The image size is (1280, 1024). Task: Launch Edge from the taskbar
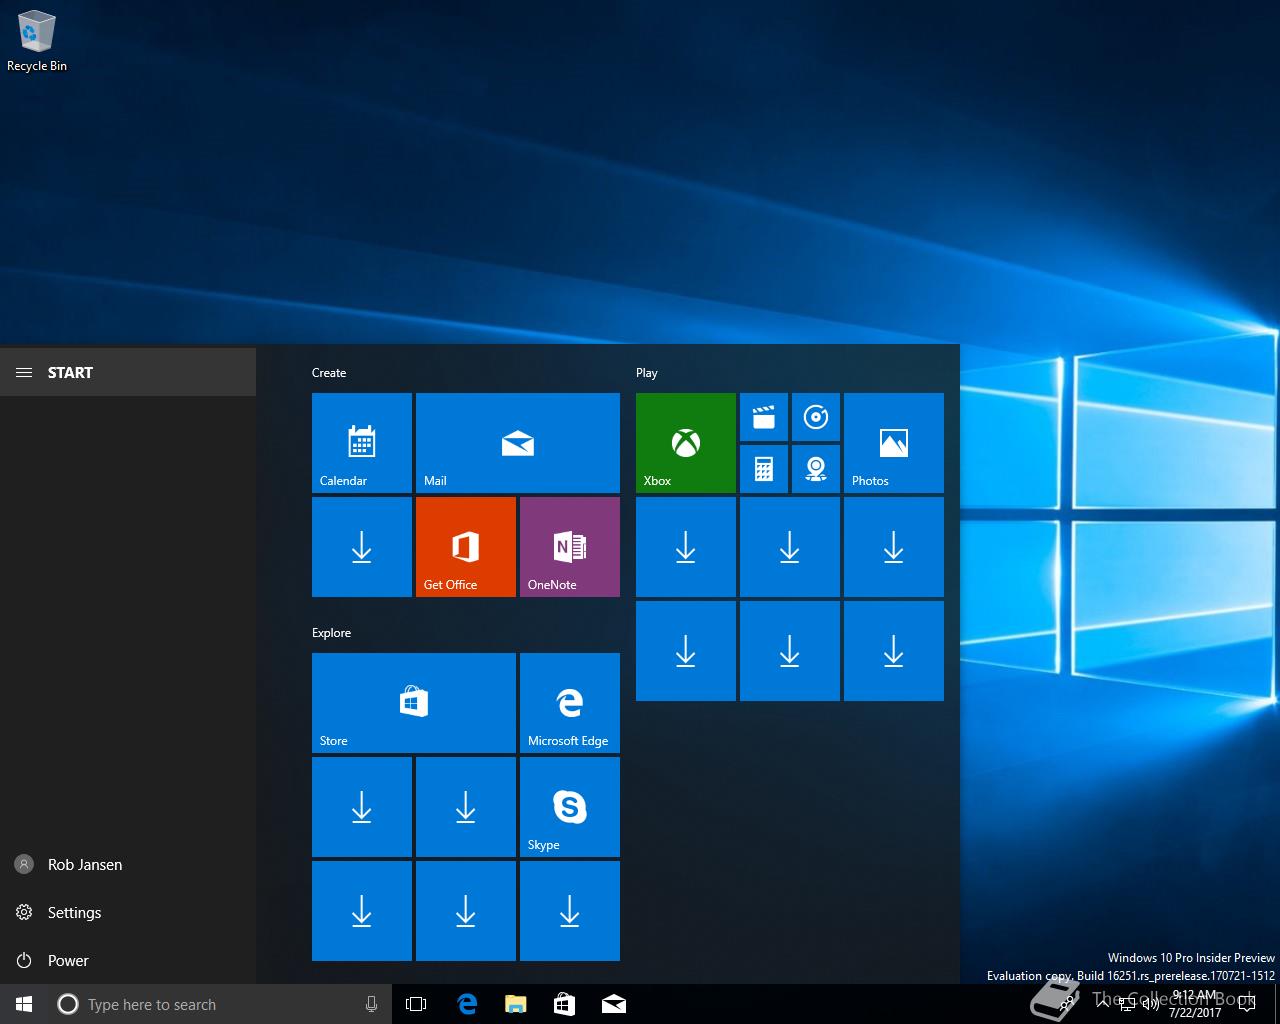pos(467,1004)
